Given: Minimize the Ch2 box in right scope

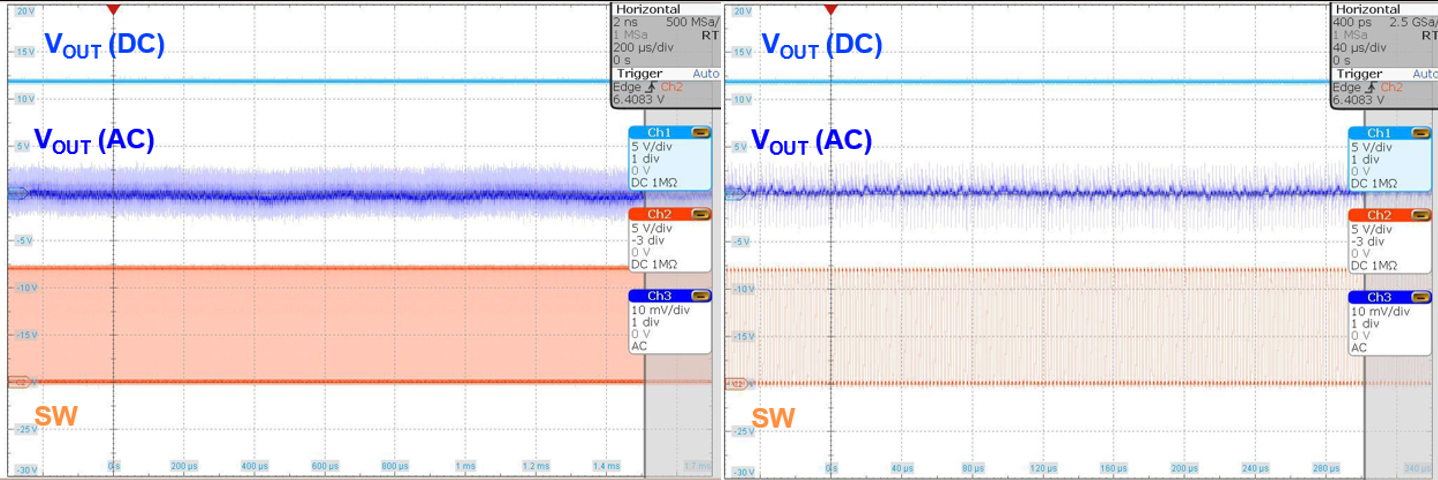Looking at the screenshot, I should pos(1419,214).
